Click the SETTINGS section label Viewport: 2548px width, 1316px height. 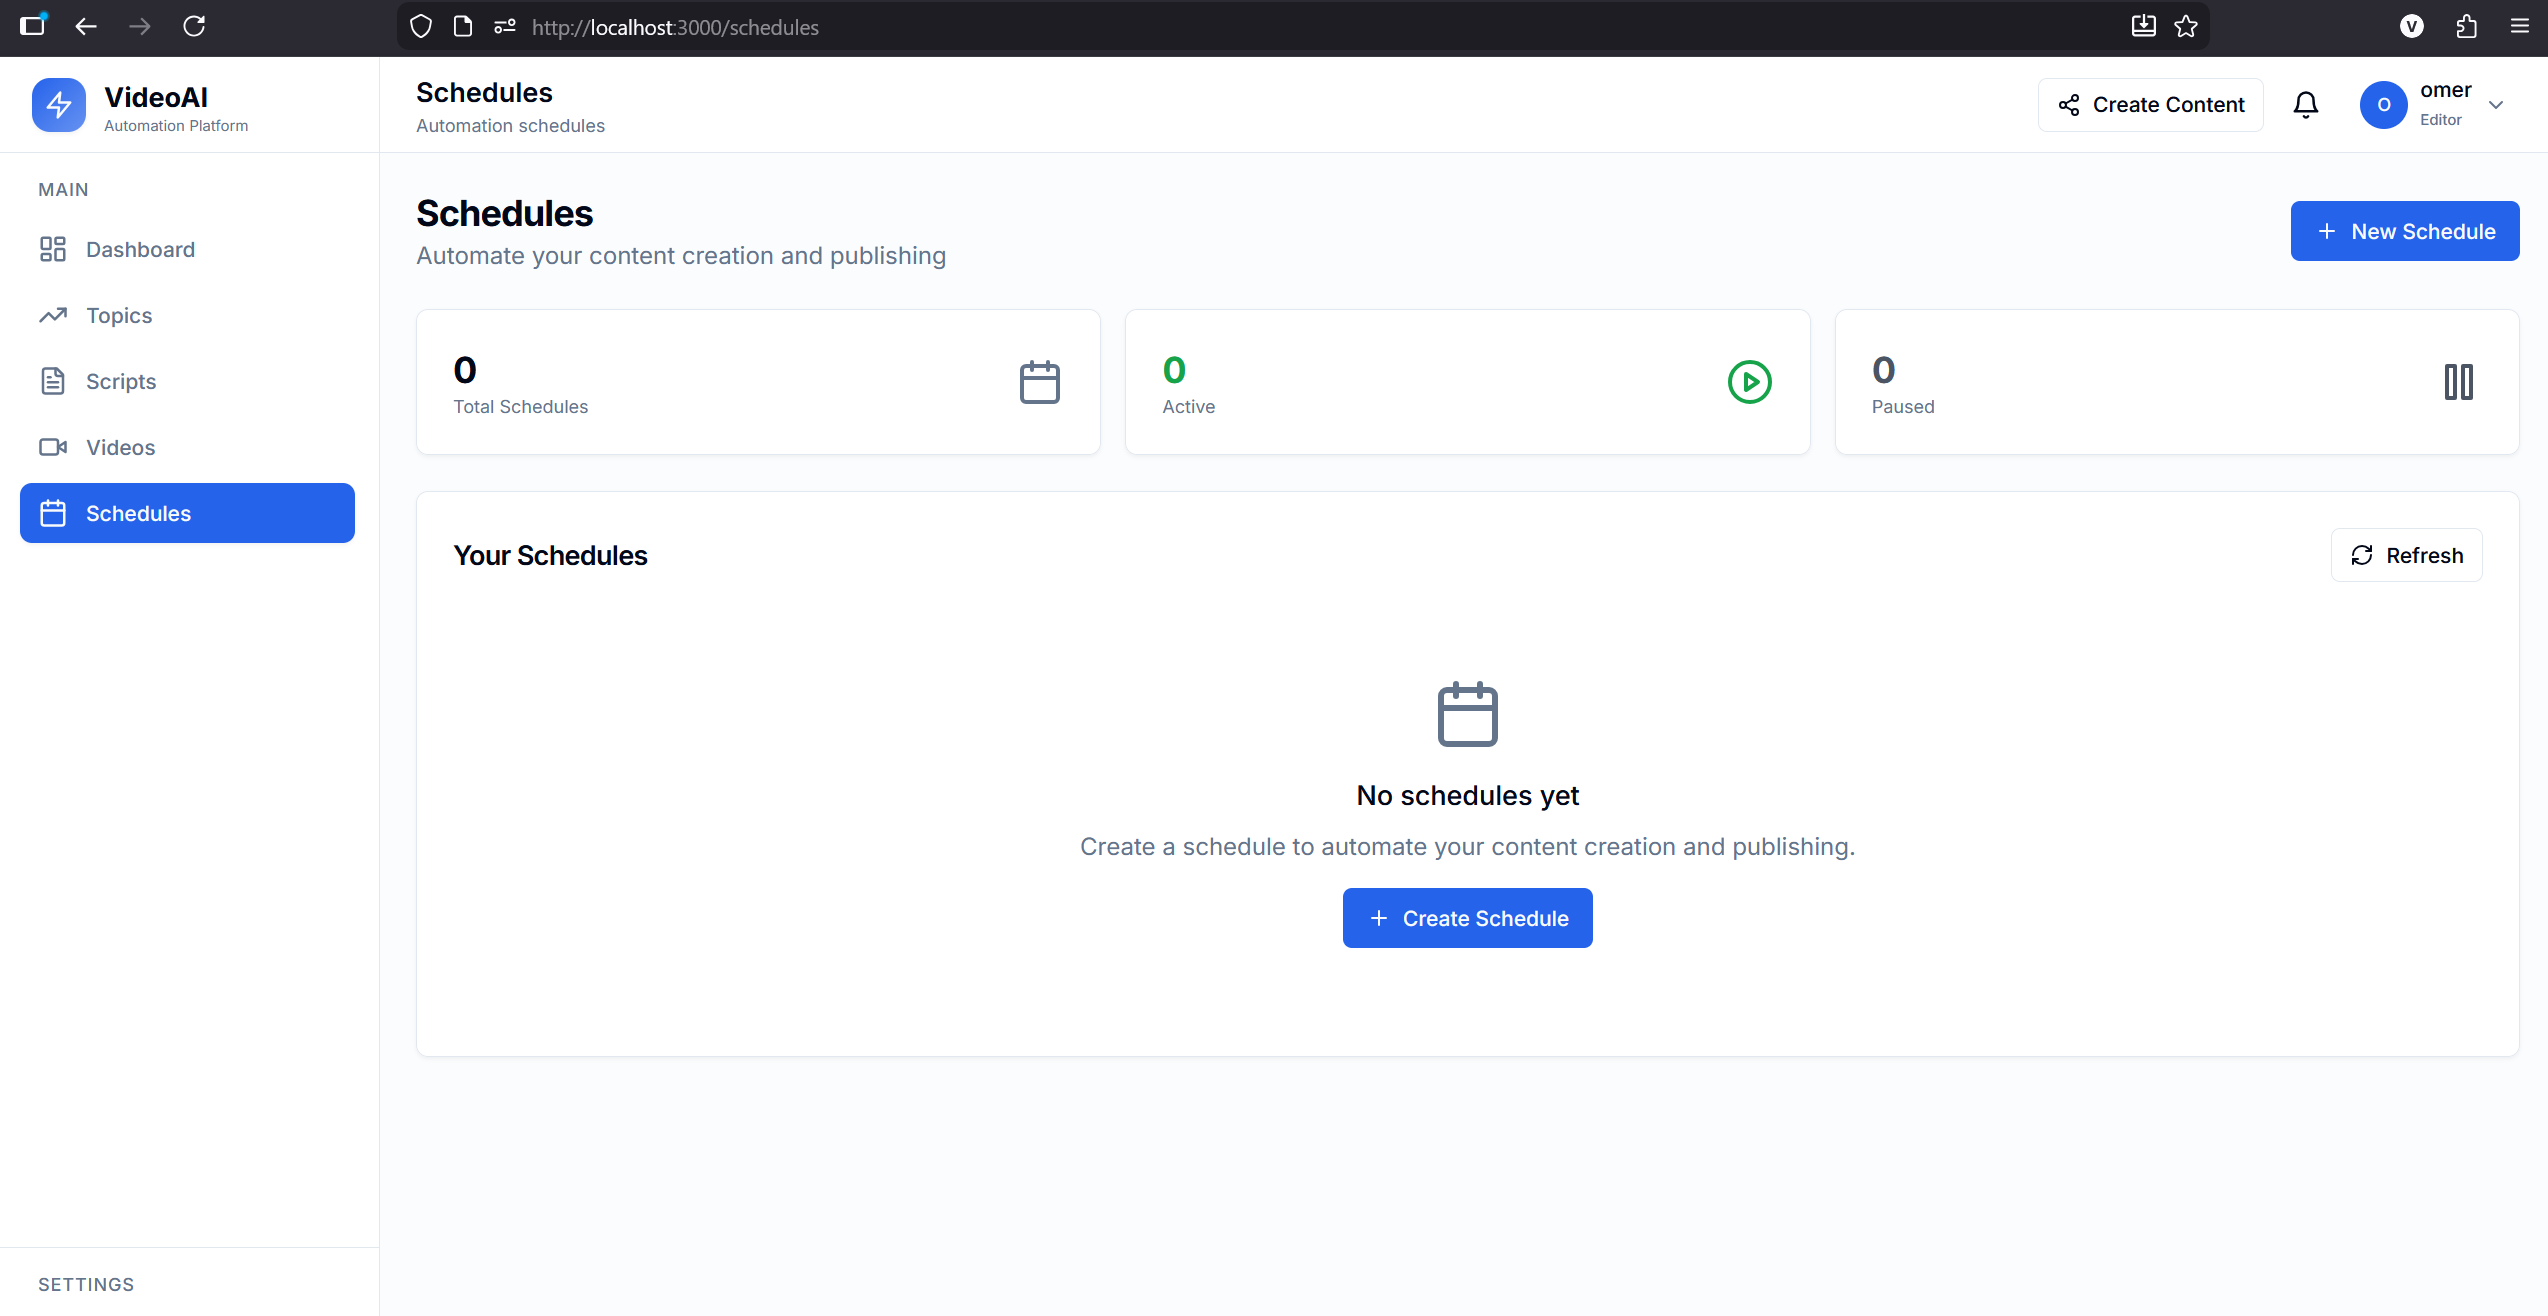pyautogui.click(x=86, y=1285)
